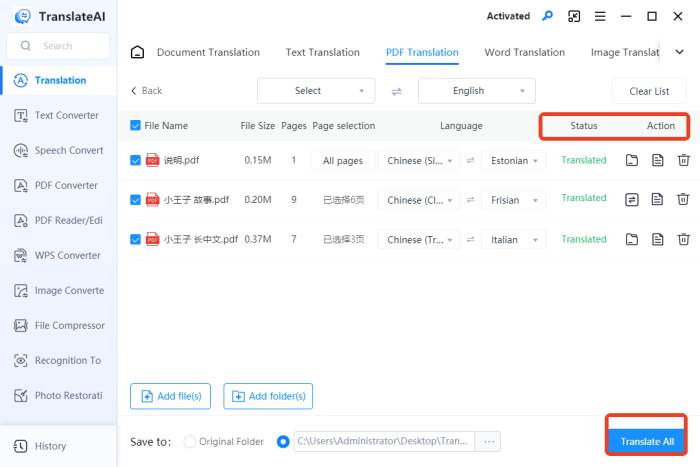Open Chinese (Si... source dropdown
Viewport: 700px width, 467px height.
pos(419,161)
